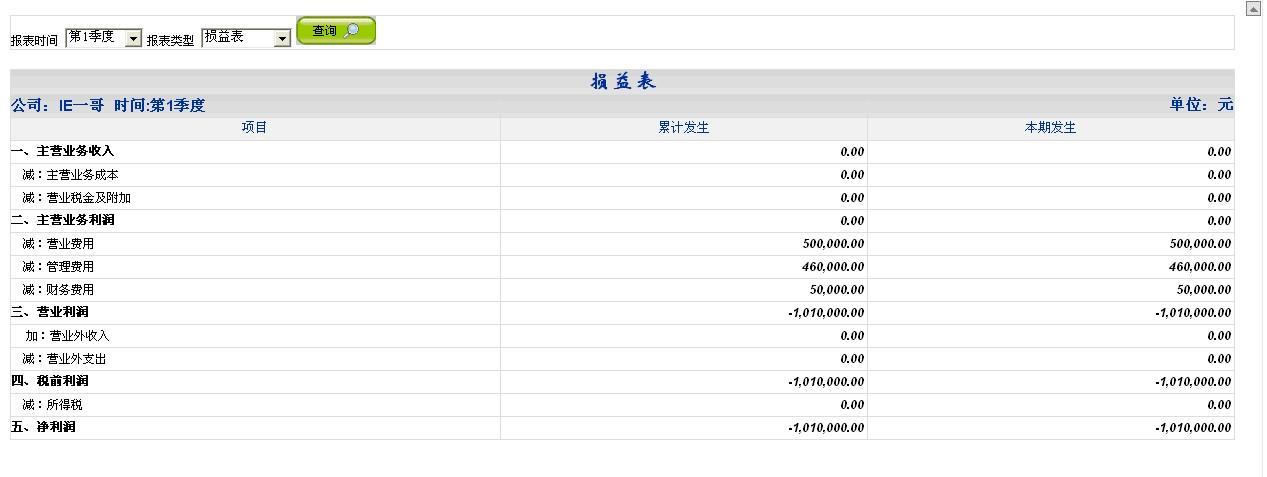
Task: Click 累计发生 -1,010,000.00 for 税前利润
Action: pos(826,381)
